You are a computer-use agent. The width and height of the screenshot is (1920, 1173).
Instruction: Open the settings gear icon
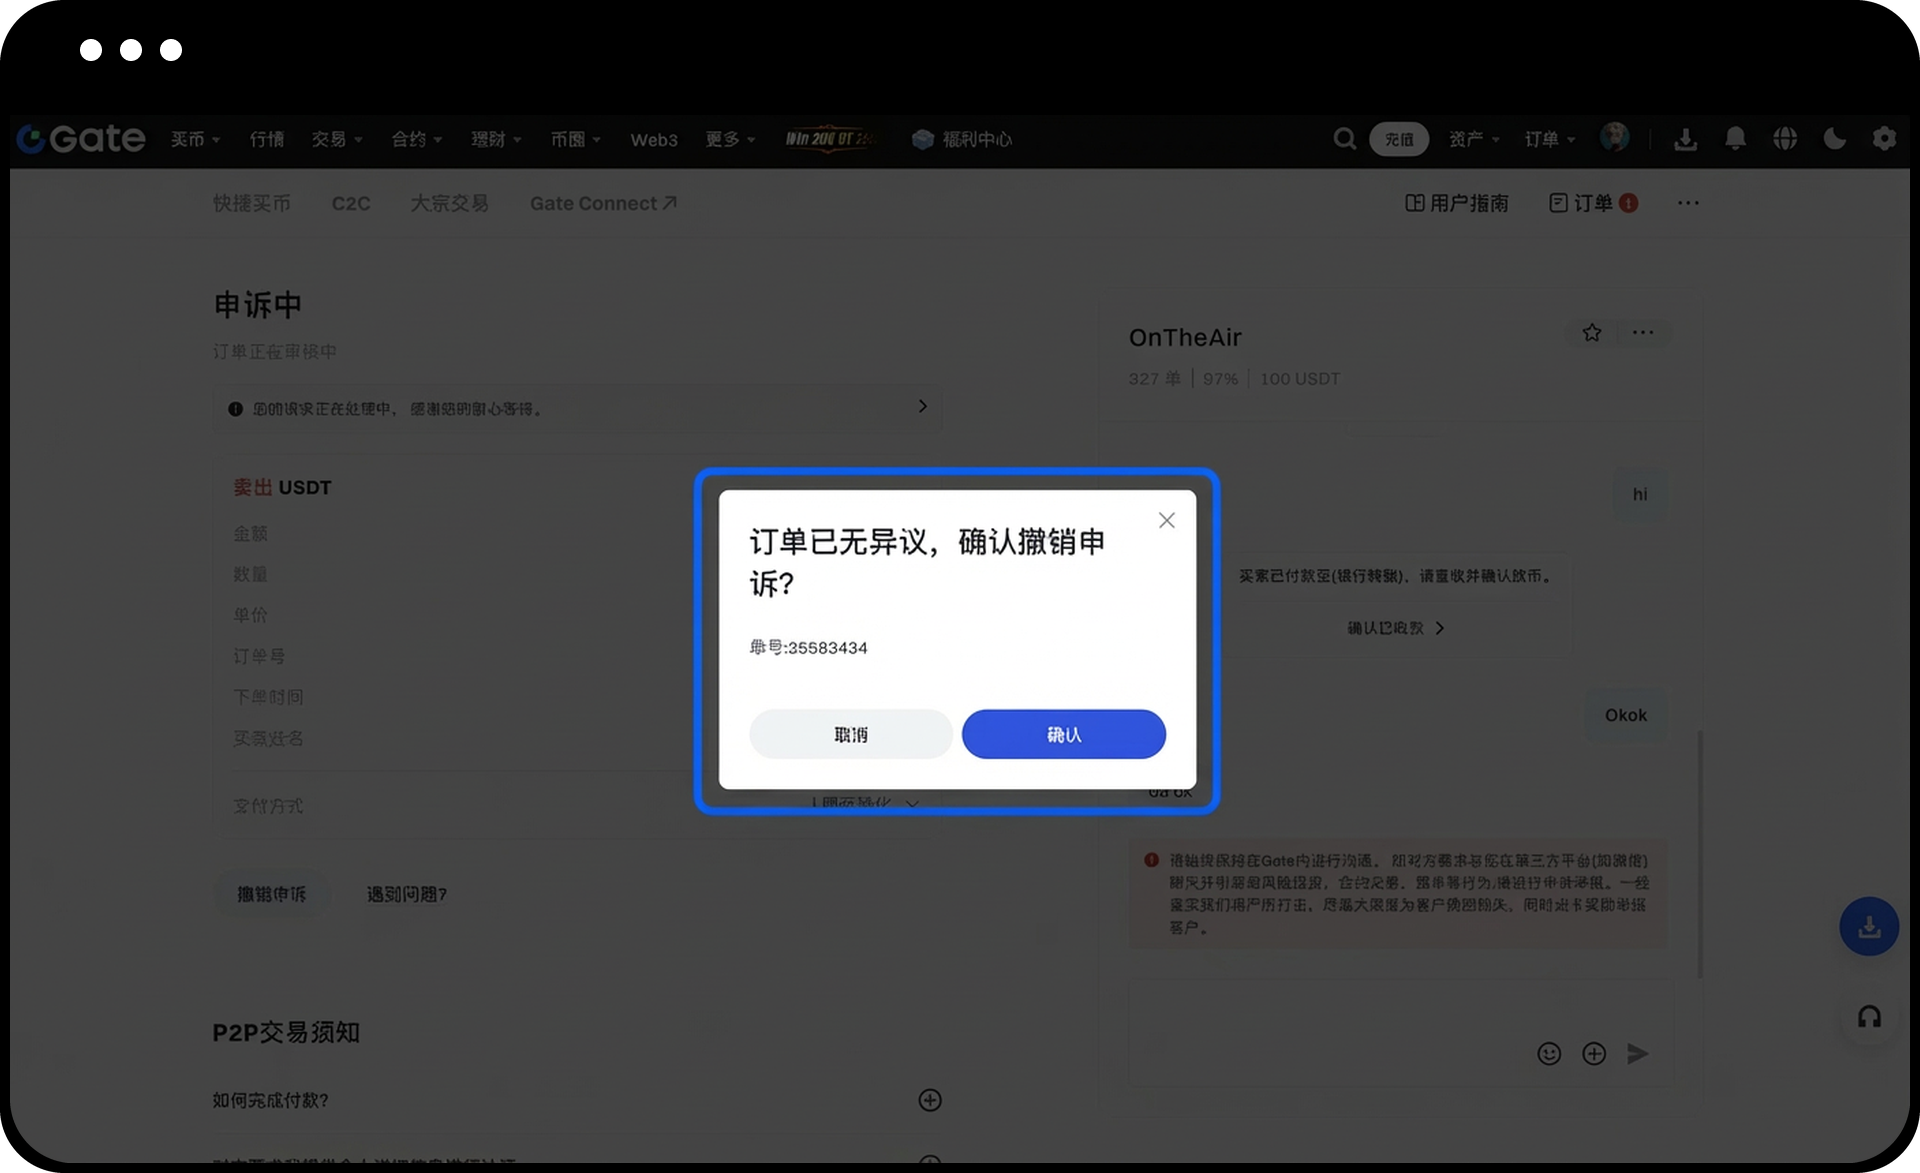(x=1884, y=139)
